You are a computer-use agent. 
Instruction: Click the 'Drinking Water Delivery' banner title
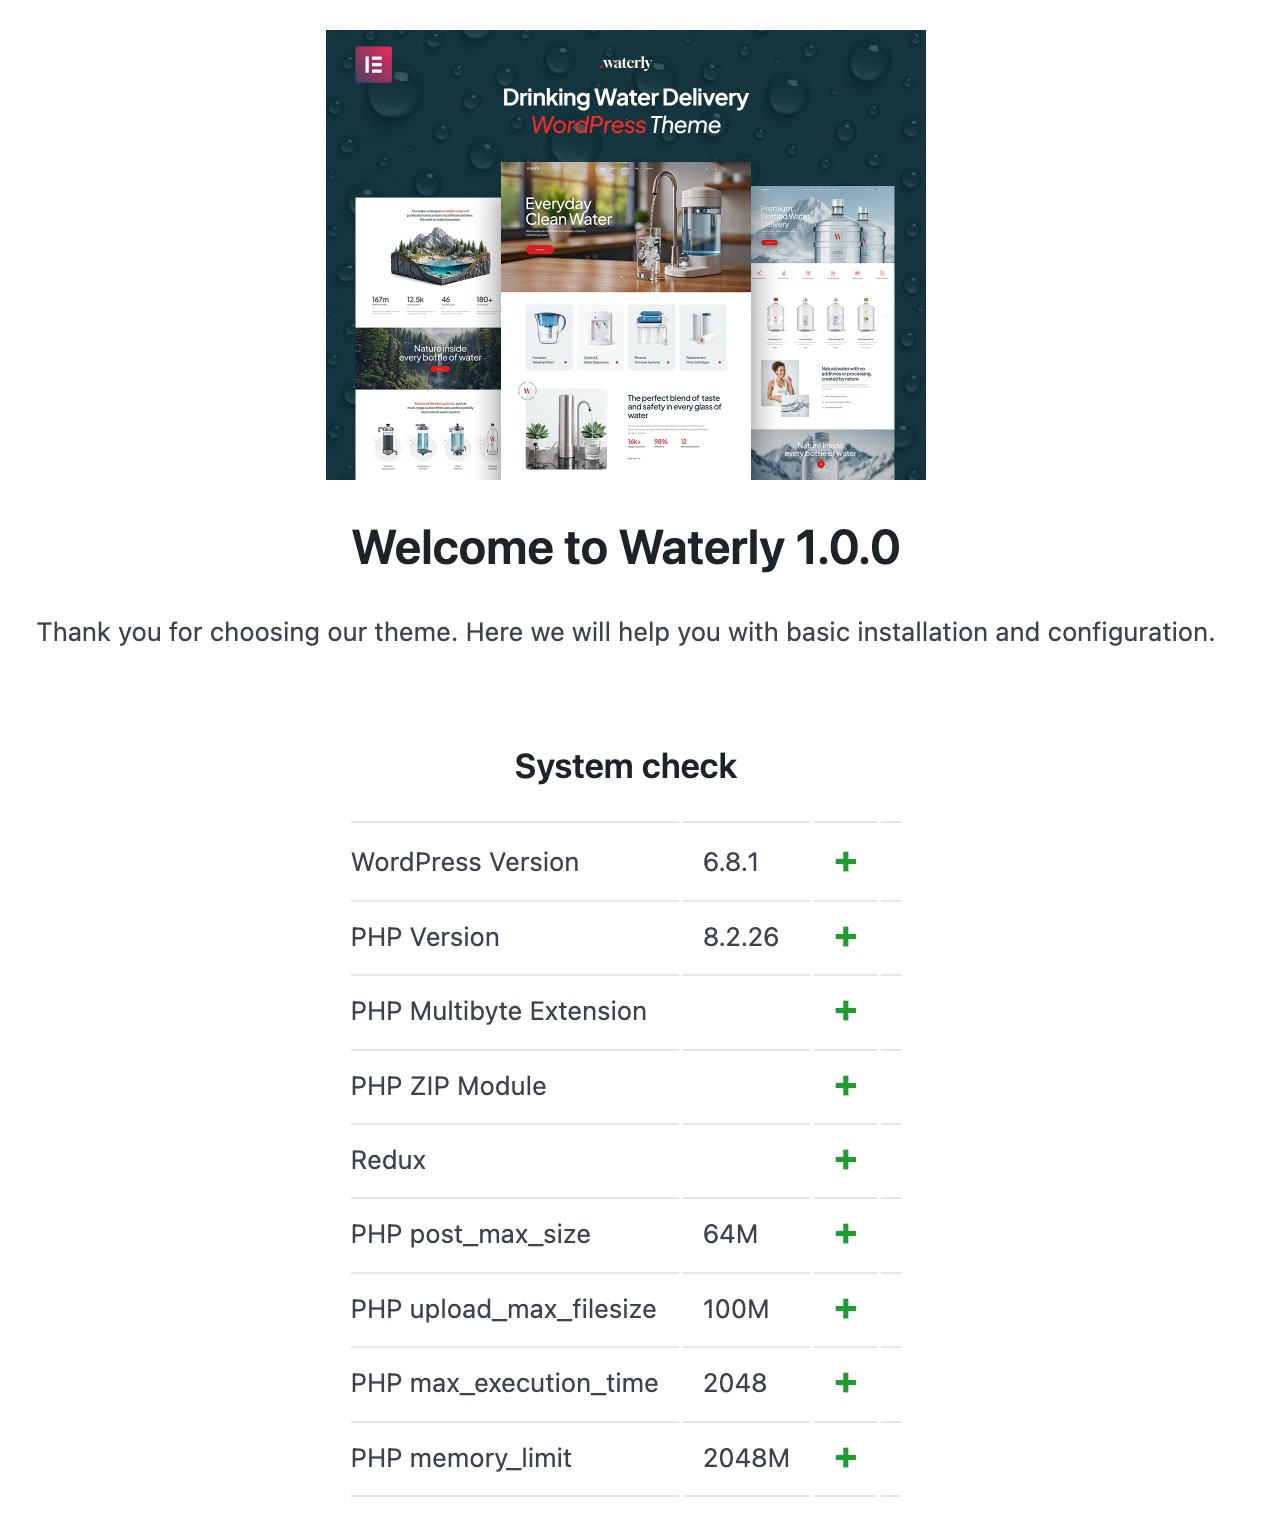tap(626, 98)
